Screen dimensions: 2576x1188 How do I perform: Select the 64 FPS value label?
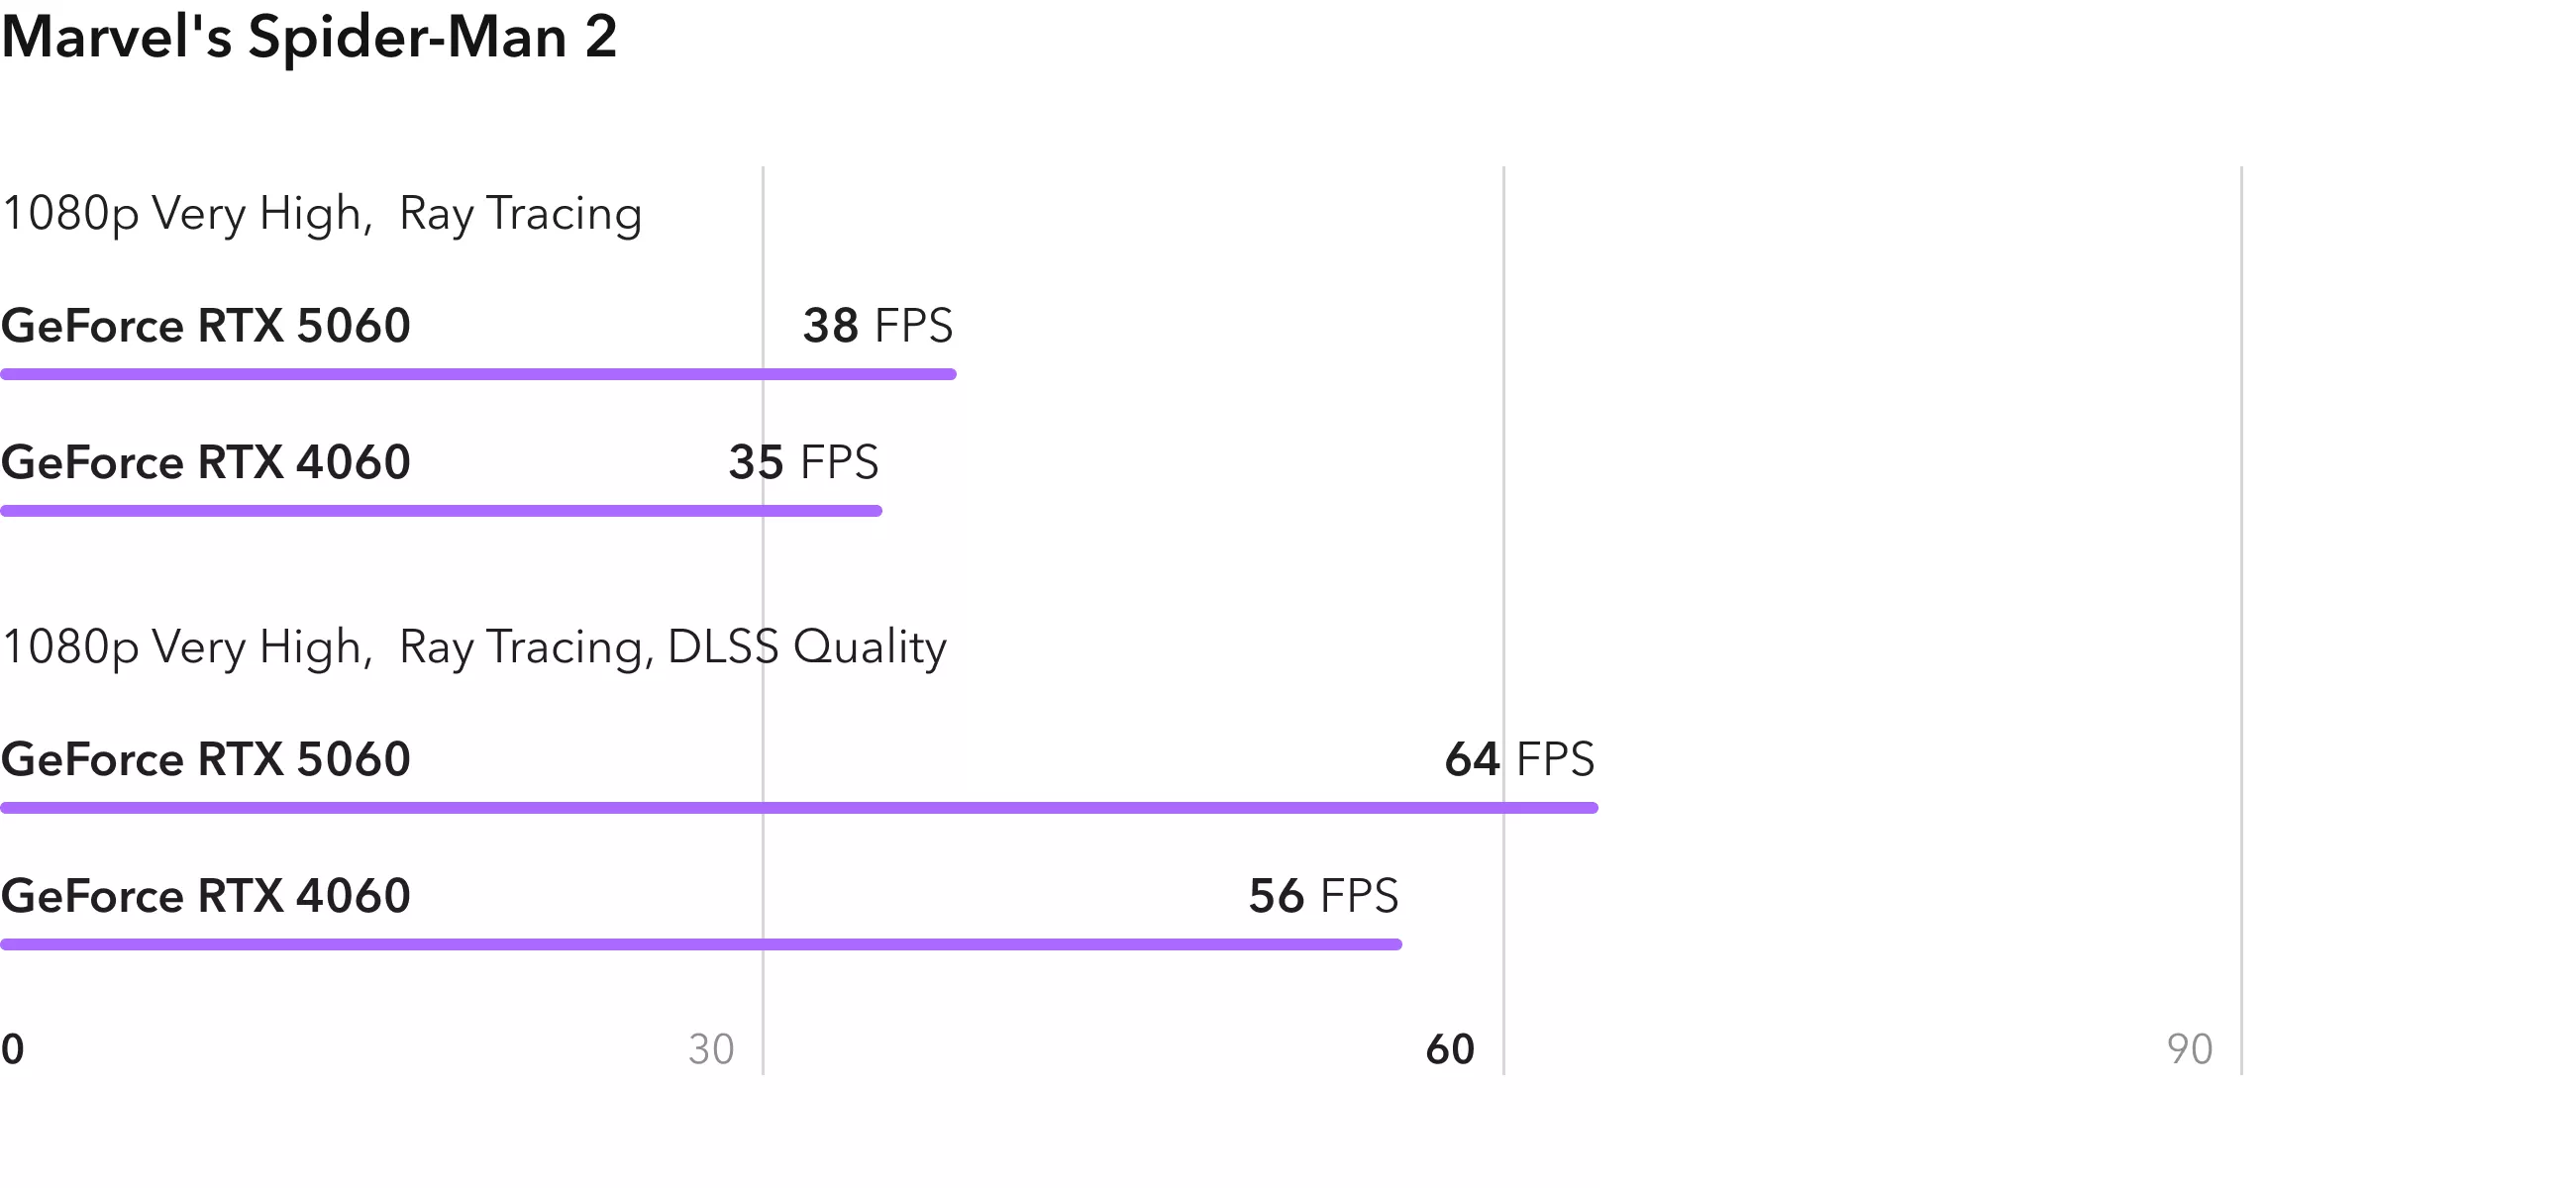click(x=1519, y=759)
